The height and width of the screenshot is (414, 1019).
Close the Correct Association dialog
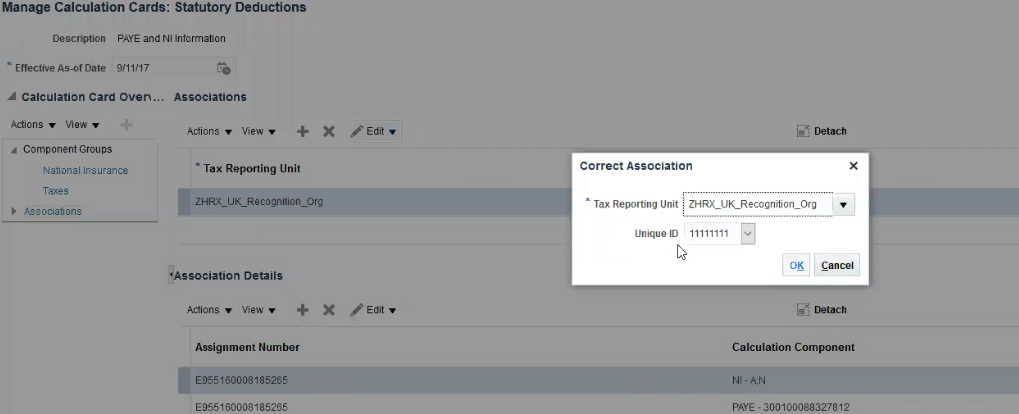[853, 166]
